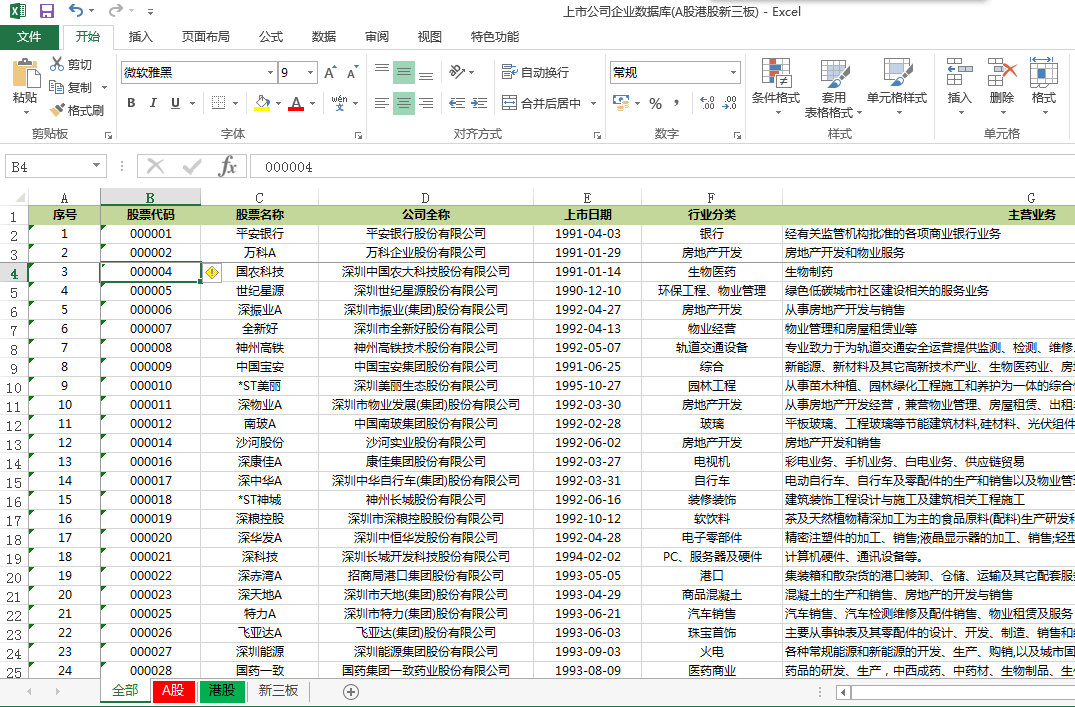Toggle bold formatting

(x=131, y=104)
